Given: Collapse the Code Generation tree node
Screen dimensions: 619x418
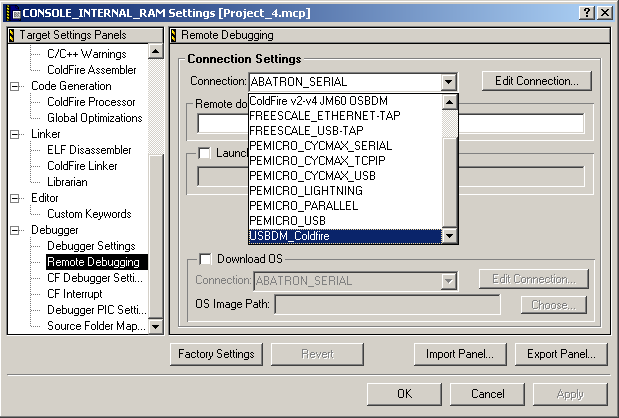Looking at the screenshot, I should click(15, 86).
